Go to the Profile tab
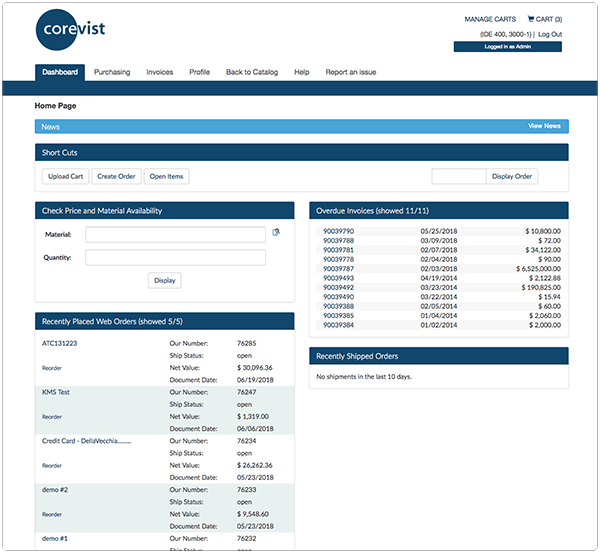600x553 pixels. [x=199, y=72]
